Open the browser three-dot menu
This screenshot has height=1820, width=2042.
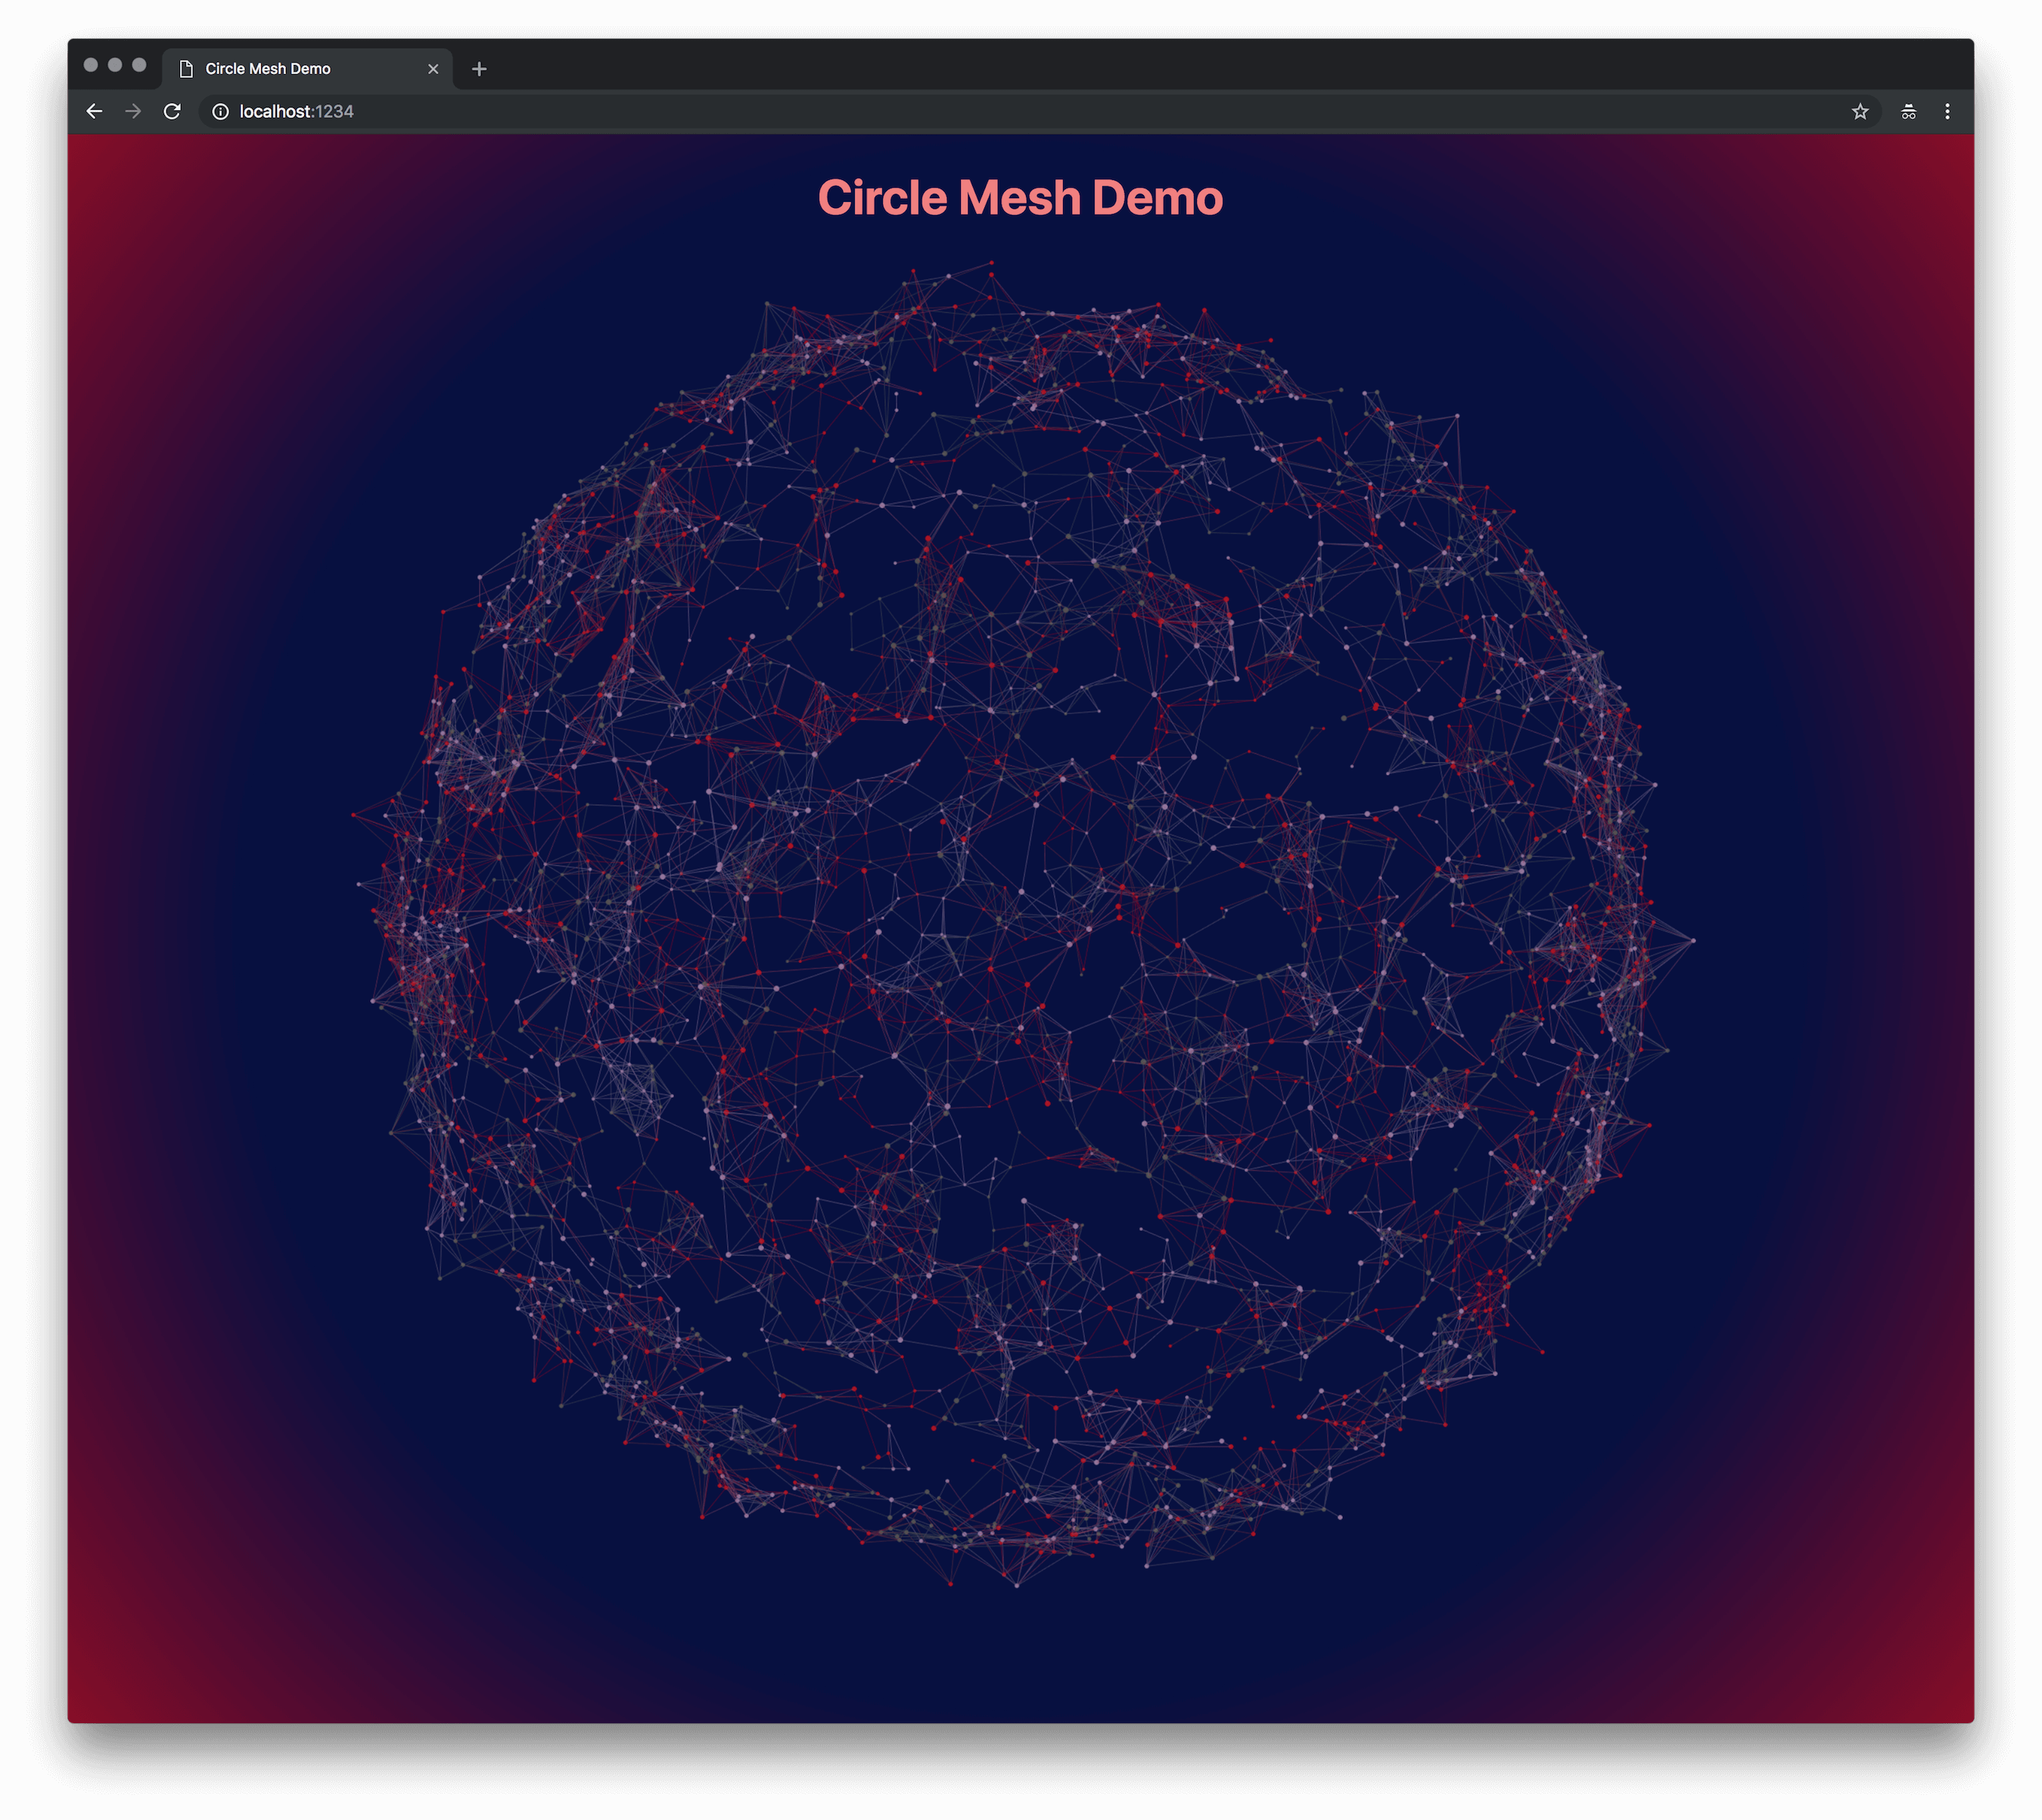click(x=1948, y=111)
